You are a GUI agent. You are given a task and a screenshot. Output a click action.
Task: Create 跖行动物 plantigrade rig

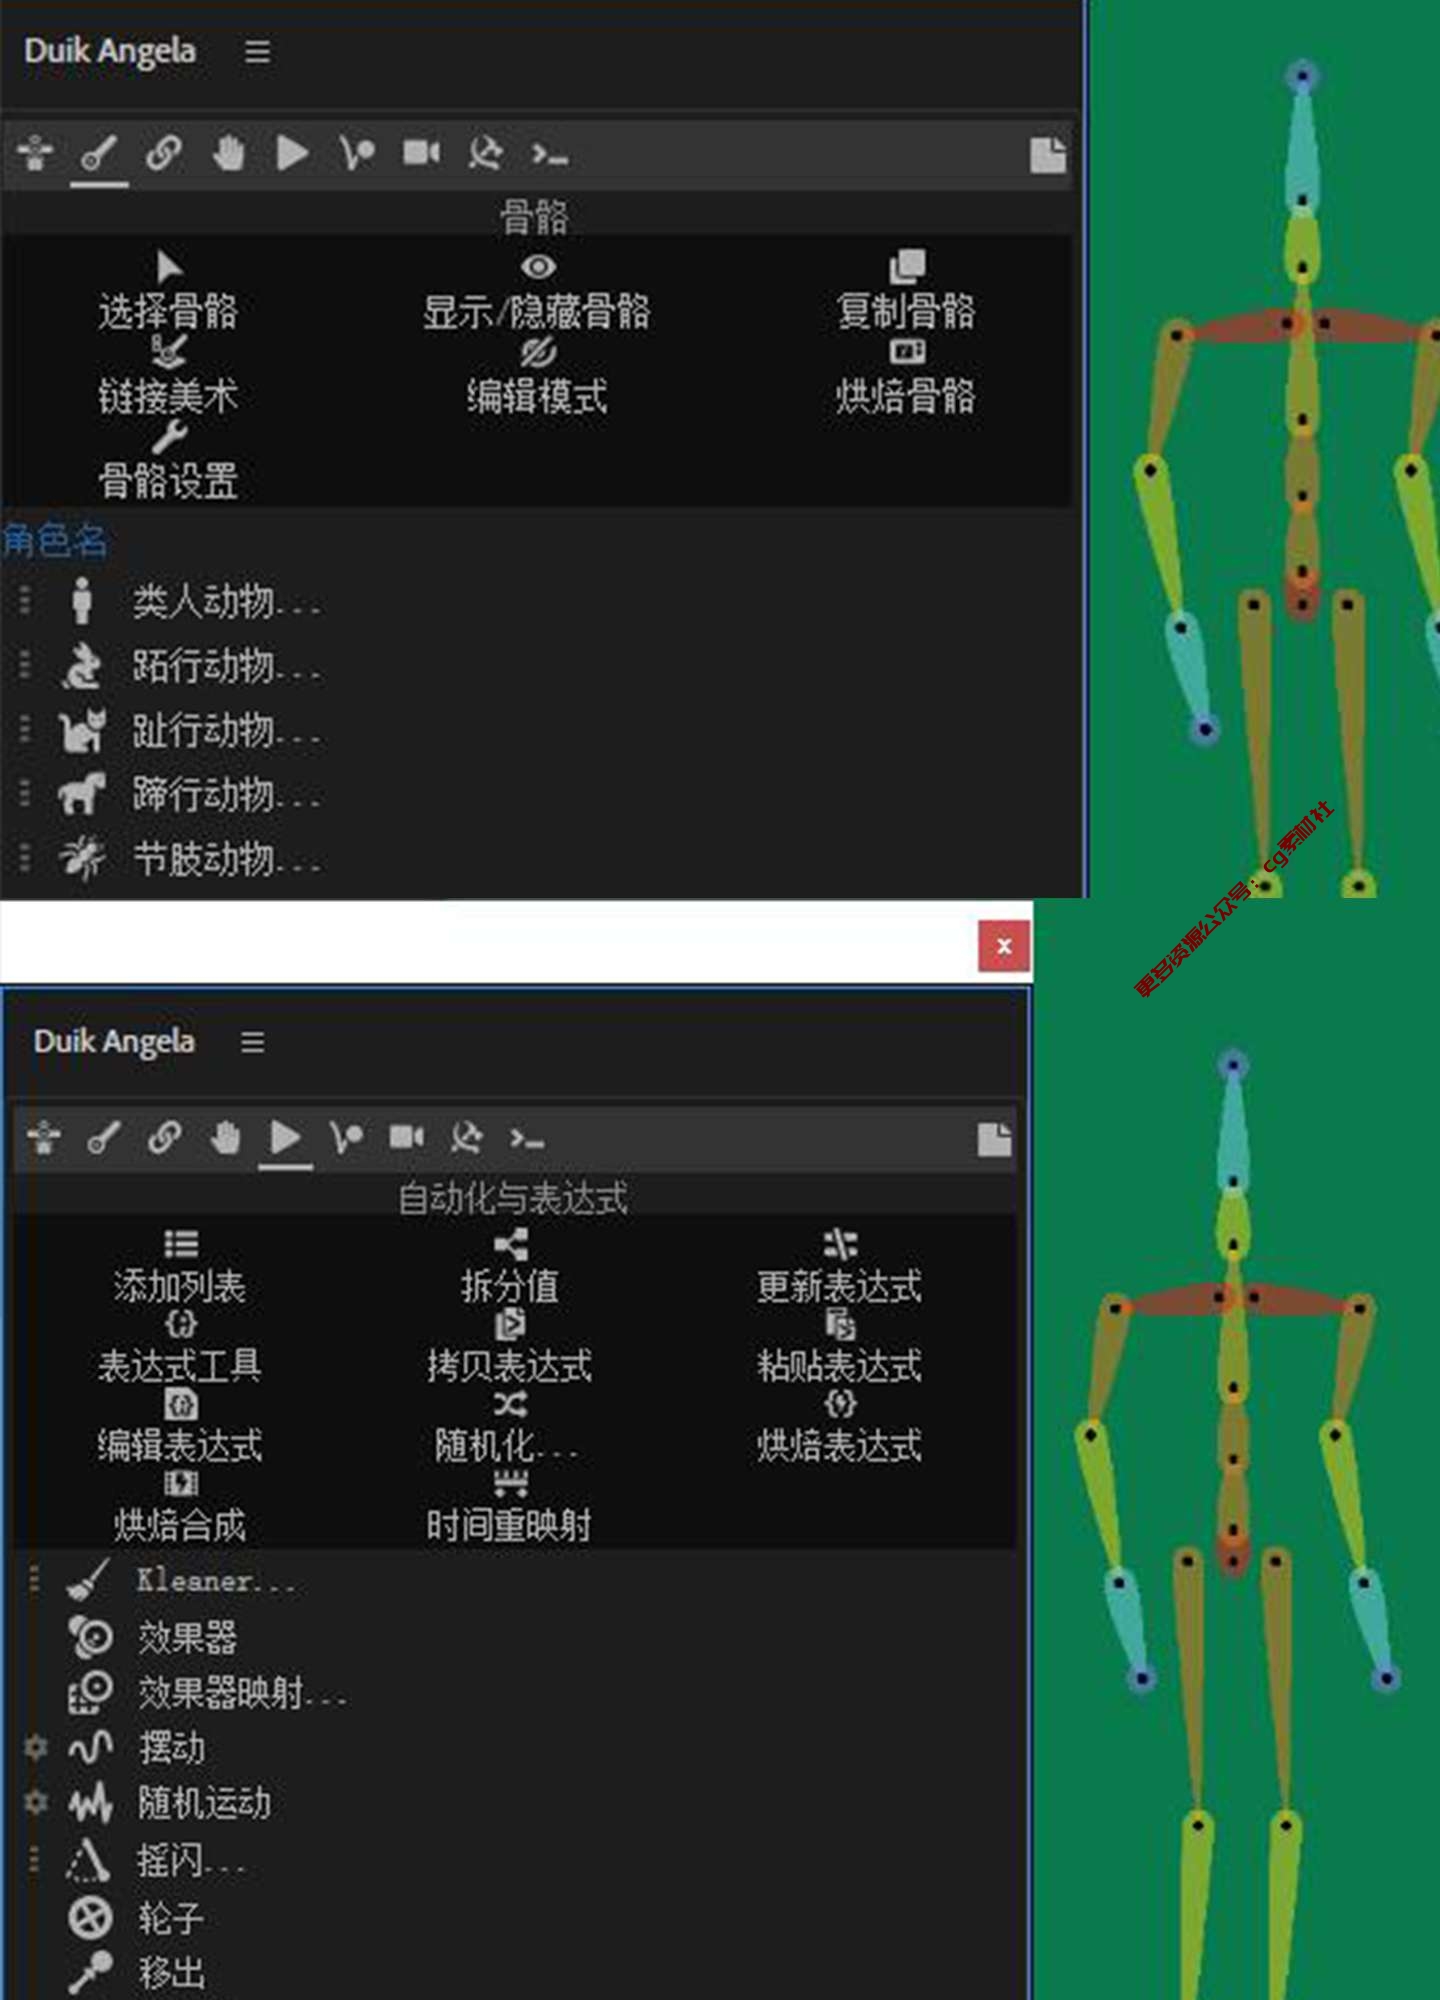[x=226, y=666]
